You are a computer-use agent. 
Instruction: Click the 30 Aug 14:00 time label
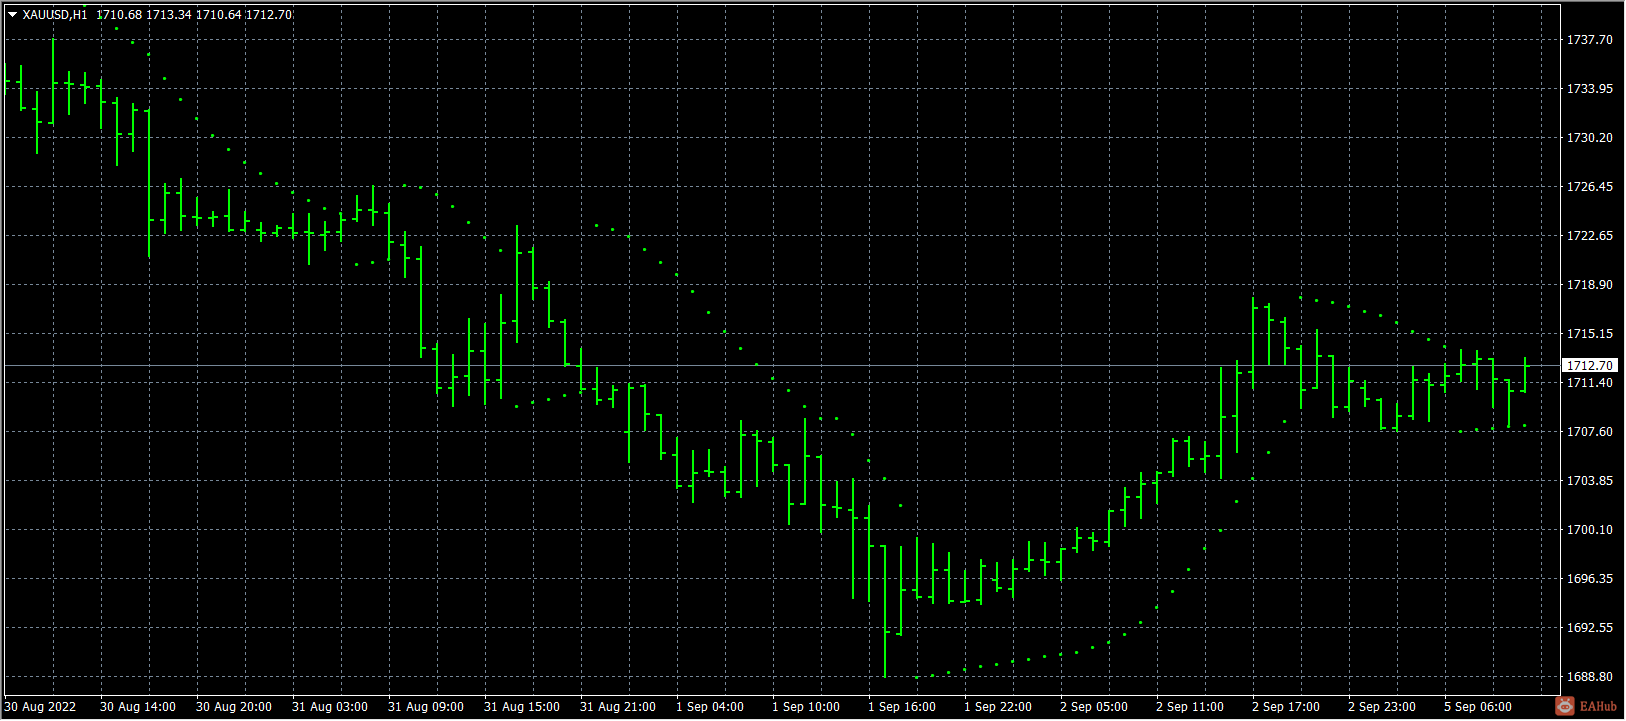[x=138, y=707]
